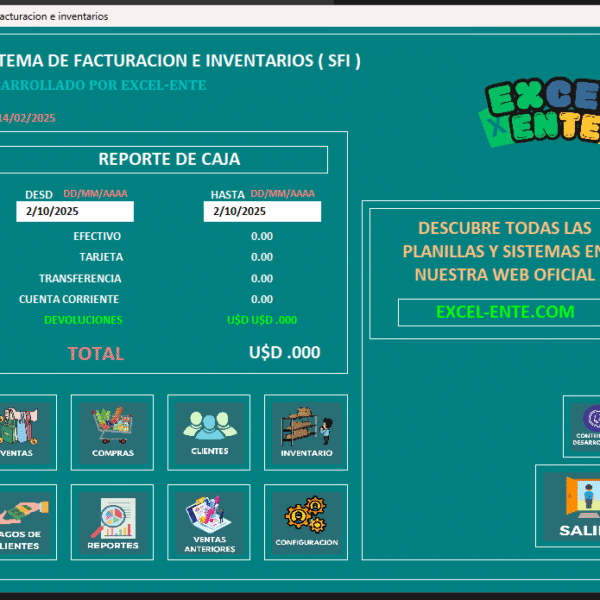Screen dimensions: 600x600
Task: Open the Ventas module
Action: click(22, 431)
